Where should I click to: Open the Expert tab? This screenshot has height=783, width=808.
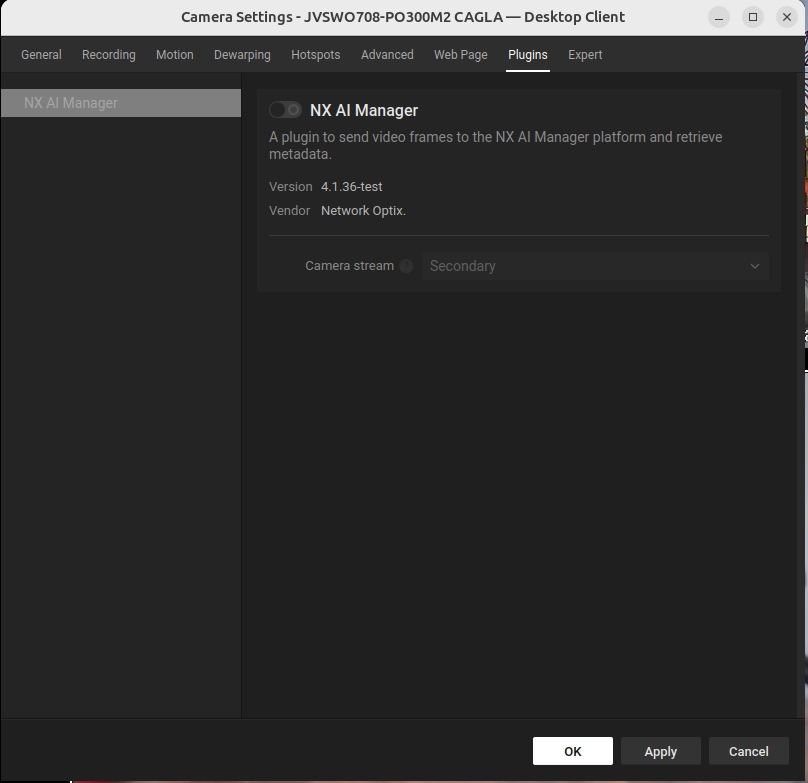click(x=585, y=55)
